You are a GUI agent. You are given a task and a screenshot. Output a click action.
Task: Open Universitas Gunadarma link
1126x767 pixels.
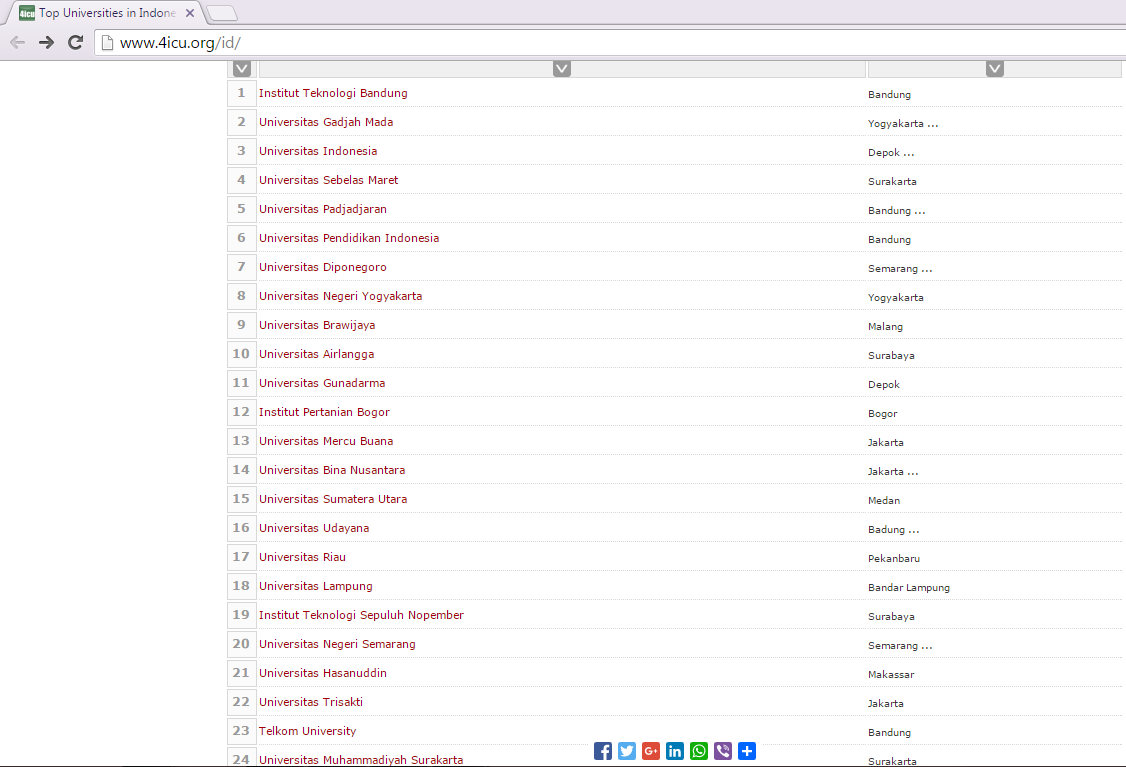[x=322, y=383]
